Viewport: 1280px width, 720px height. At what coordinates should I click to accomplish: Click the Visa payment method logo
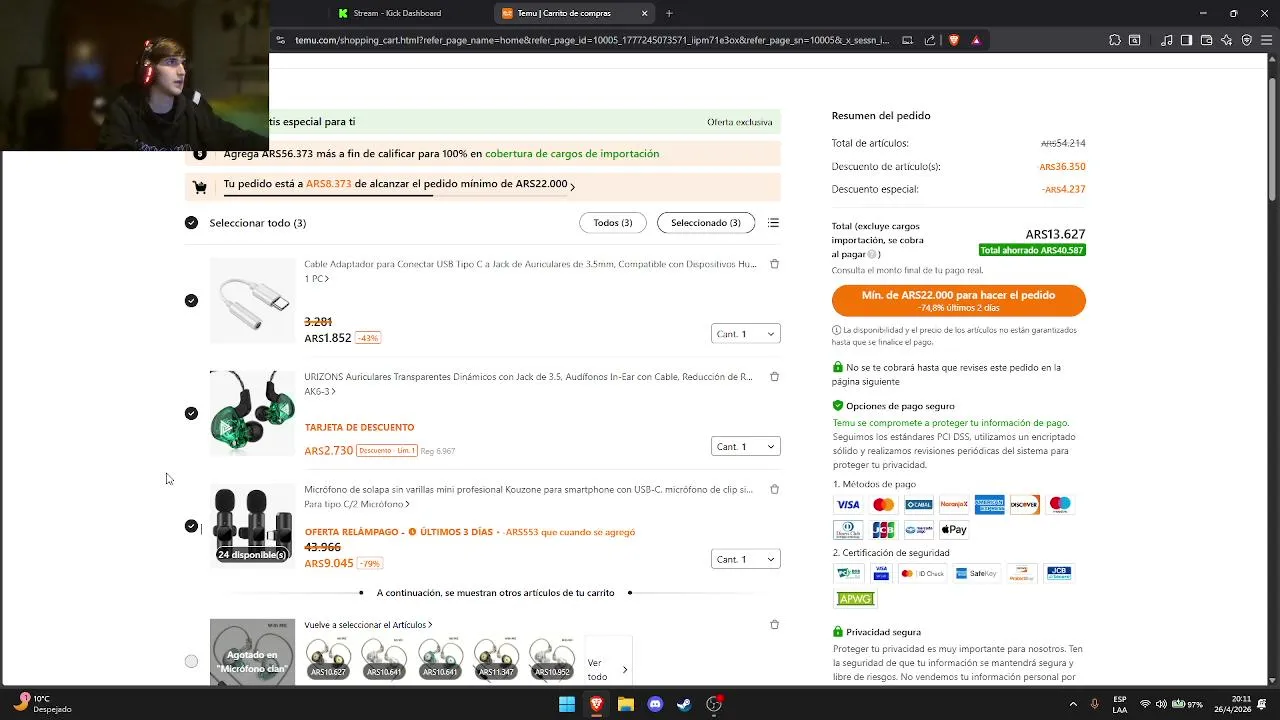click(x=848, y=505)
